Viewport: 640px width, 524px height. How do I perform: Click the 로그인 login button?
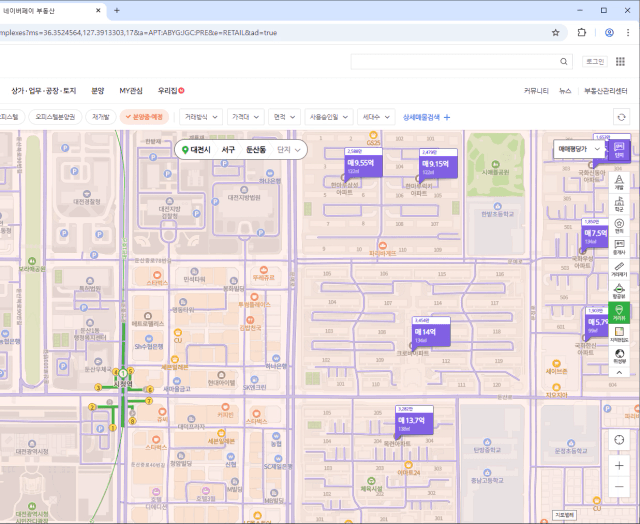595,62
